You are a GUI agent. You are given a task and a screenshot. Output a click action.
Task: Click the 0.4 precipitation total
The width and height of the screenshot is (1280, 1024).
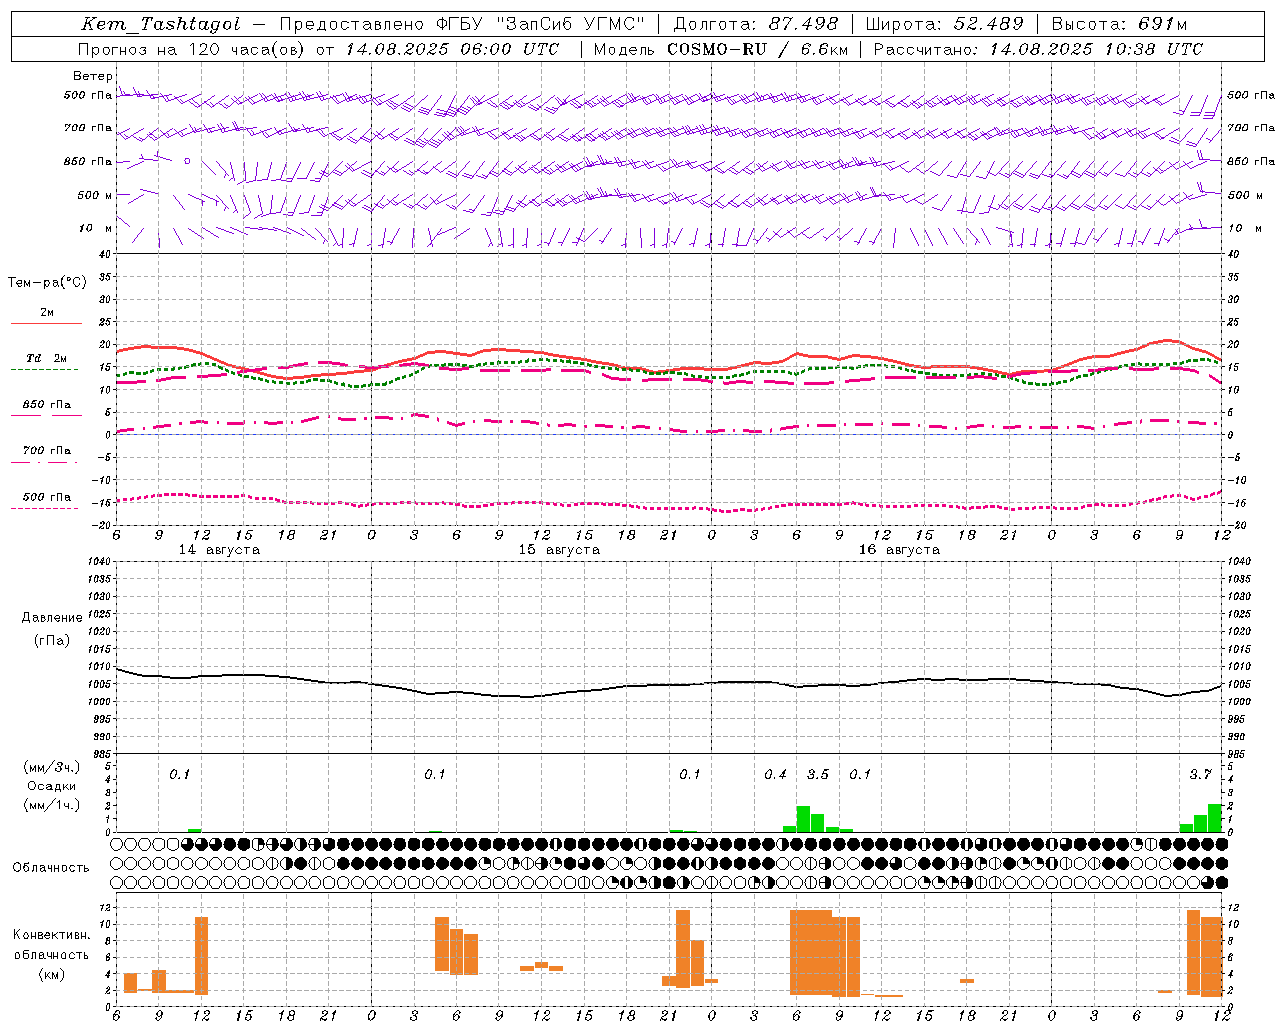[x=775, y=774]
